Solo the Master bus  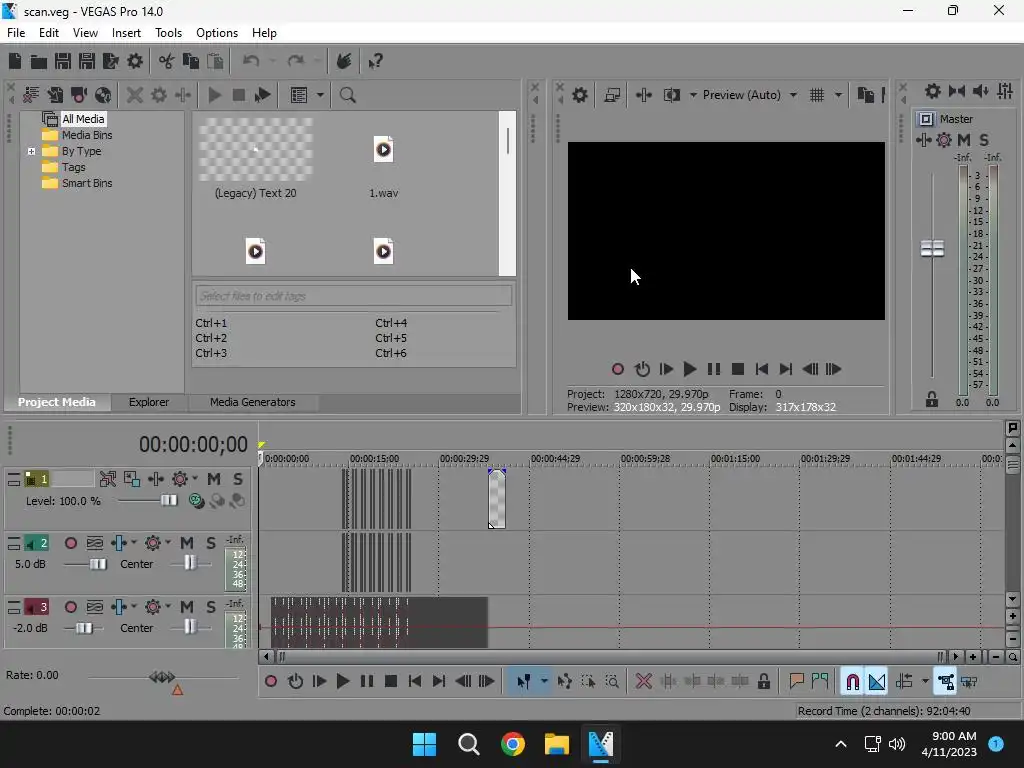tap(984, 140)
